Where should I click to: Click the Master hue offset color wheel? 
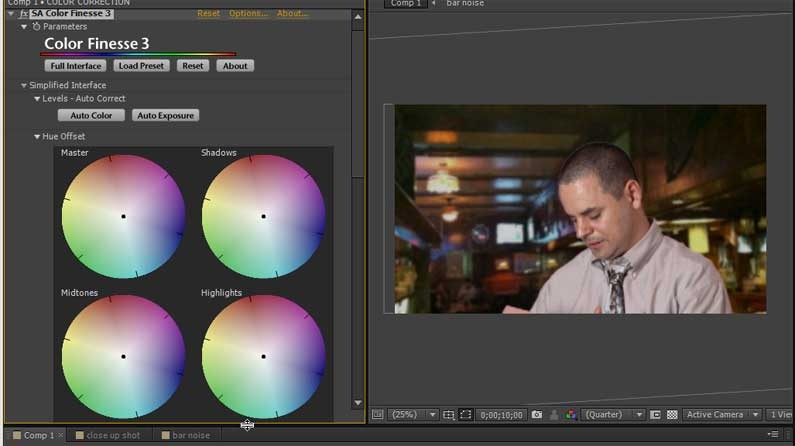123,216
